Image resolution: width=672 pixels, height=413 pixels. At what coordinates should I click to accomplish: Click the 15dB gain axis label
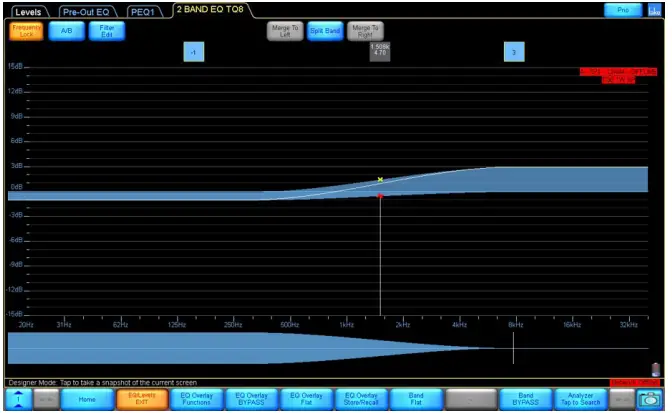(x=15, y=66)
